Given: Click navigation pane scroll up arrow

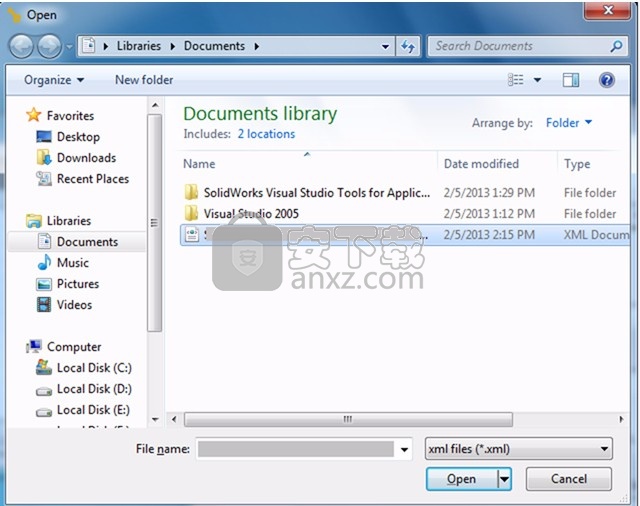Looking at the screenshot, I should (155, 105).
